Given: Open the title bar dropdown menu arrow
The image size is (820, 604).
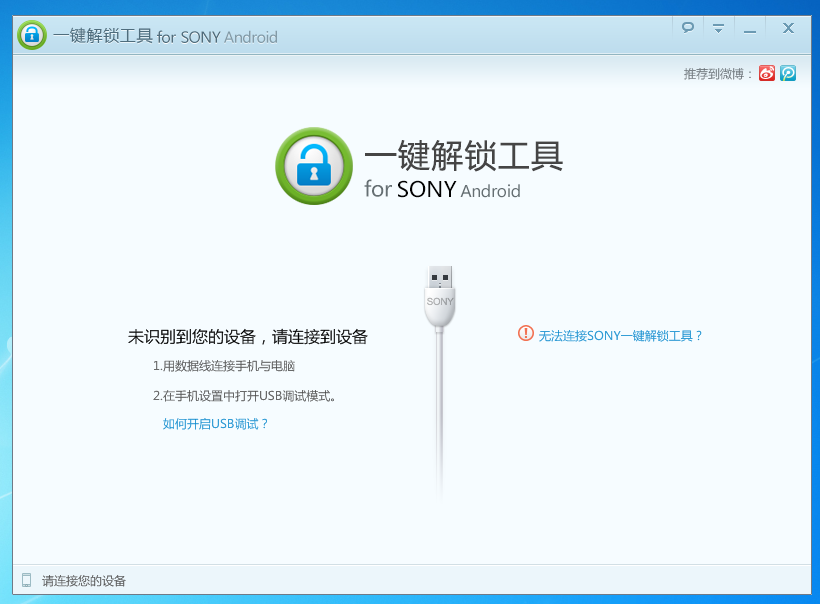Looking at the screenshot, I should pos(719,28).
